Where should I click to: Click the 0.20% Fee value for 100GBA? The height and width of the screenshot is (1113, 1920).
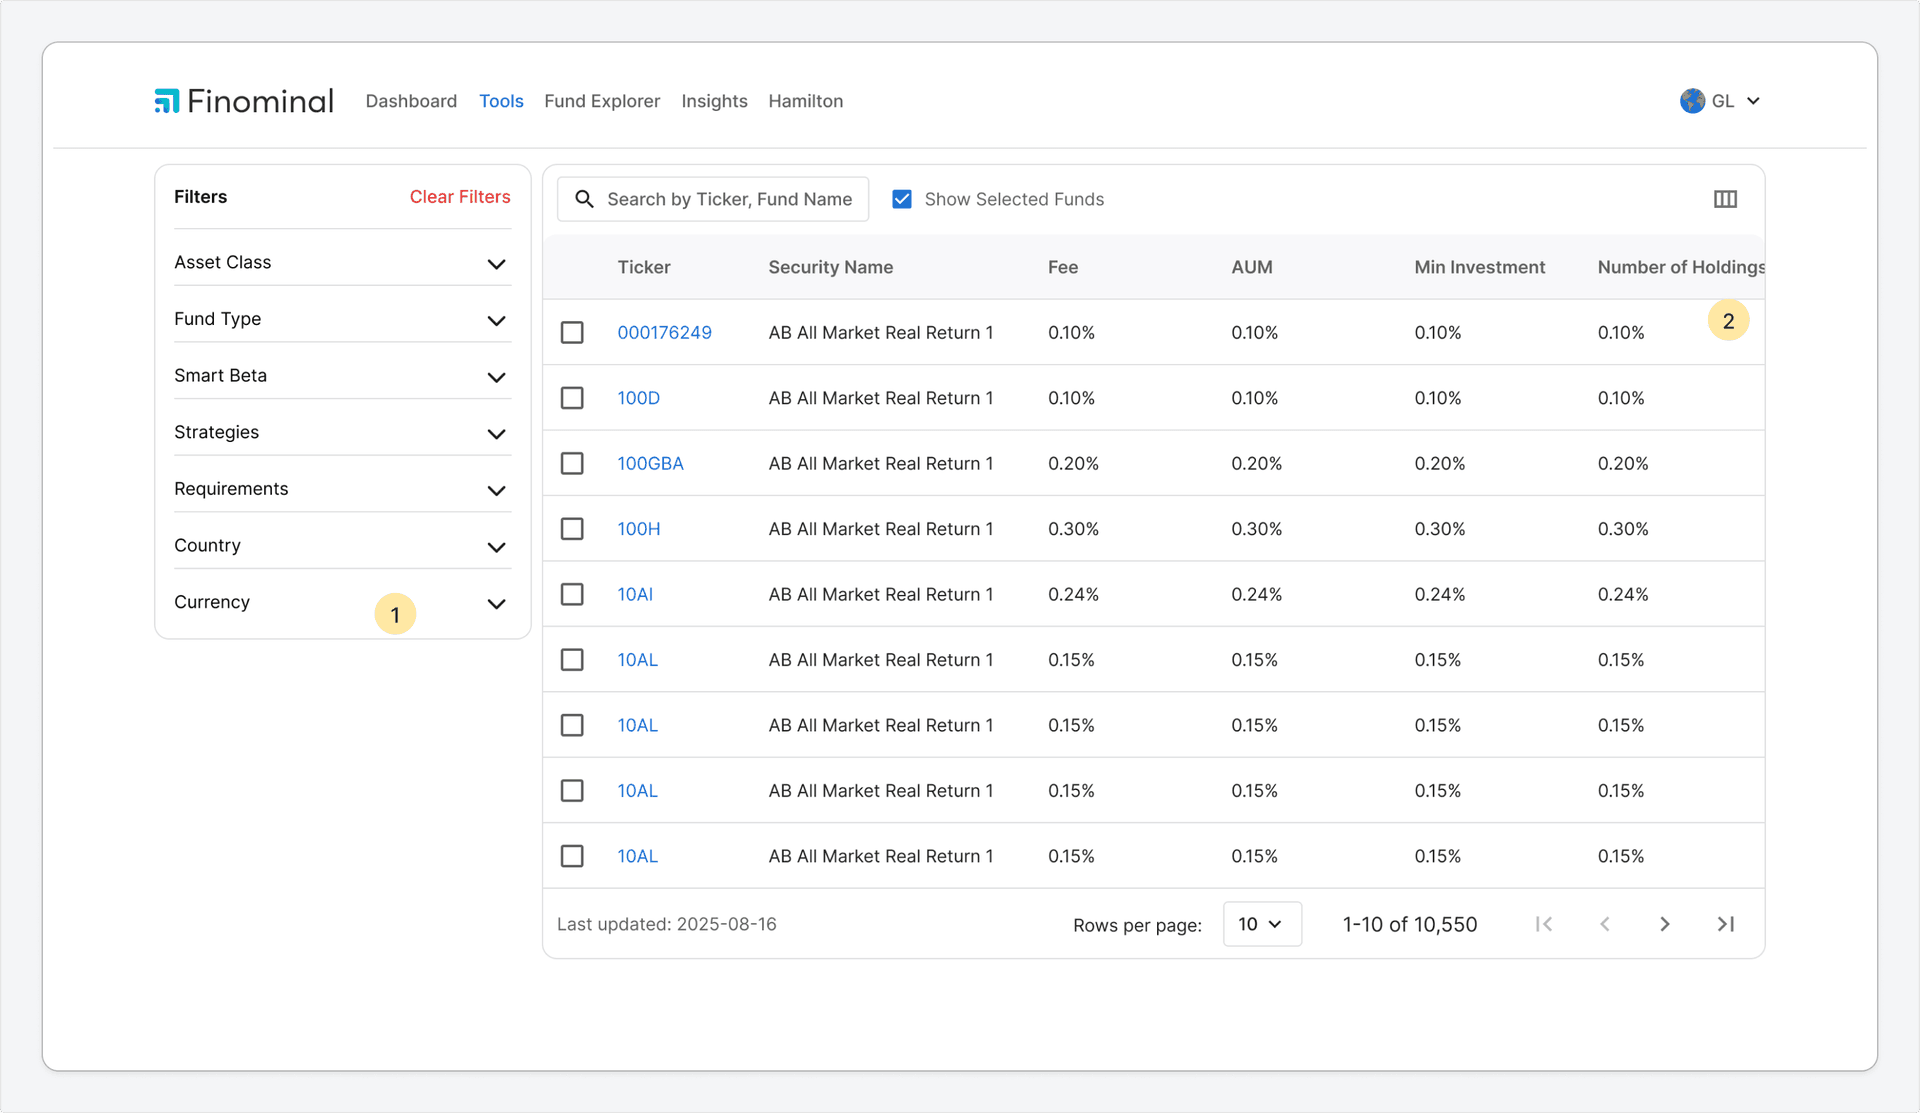pos(1073,463)
